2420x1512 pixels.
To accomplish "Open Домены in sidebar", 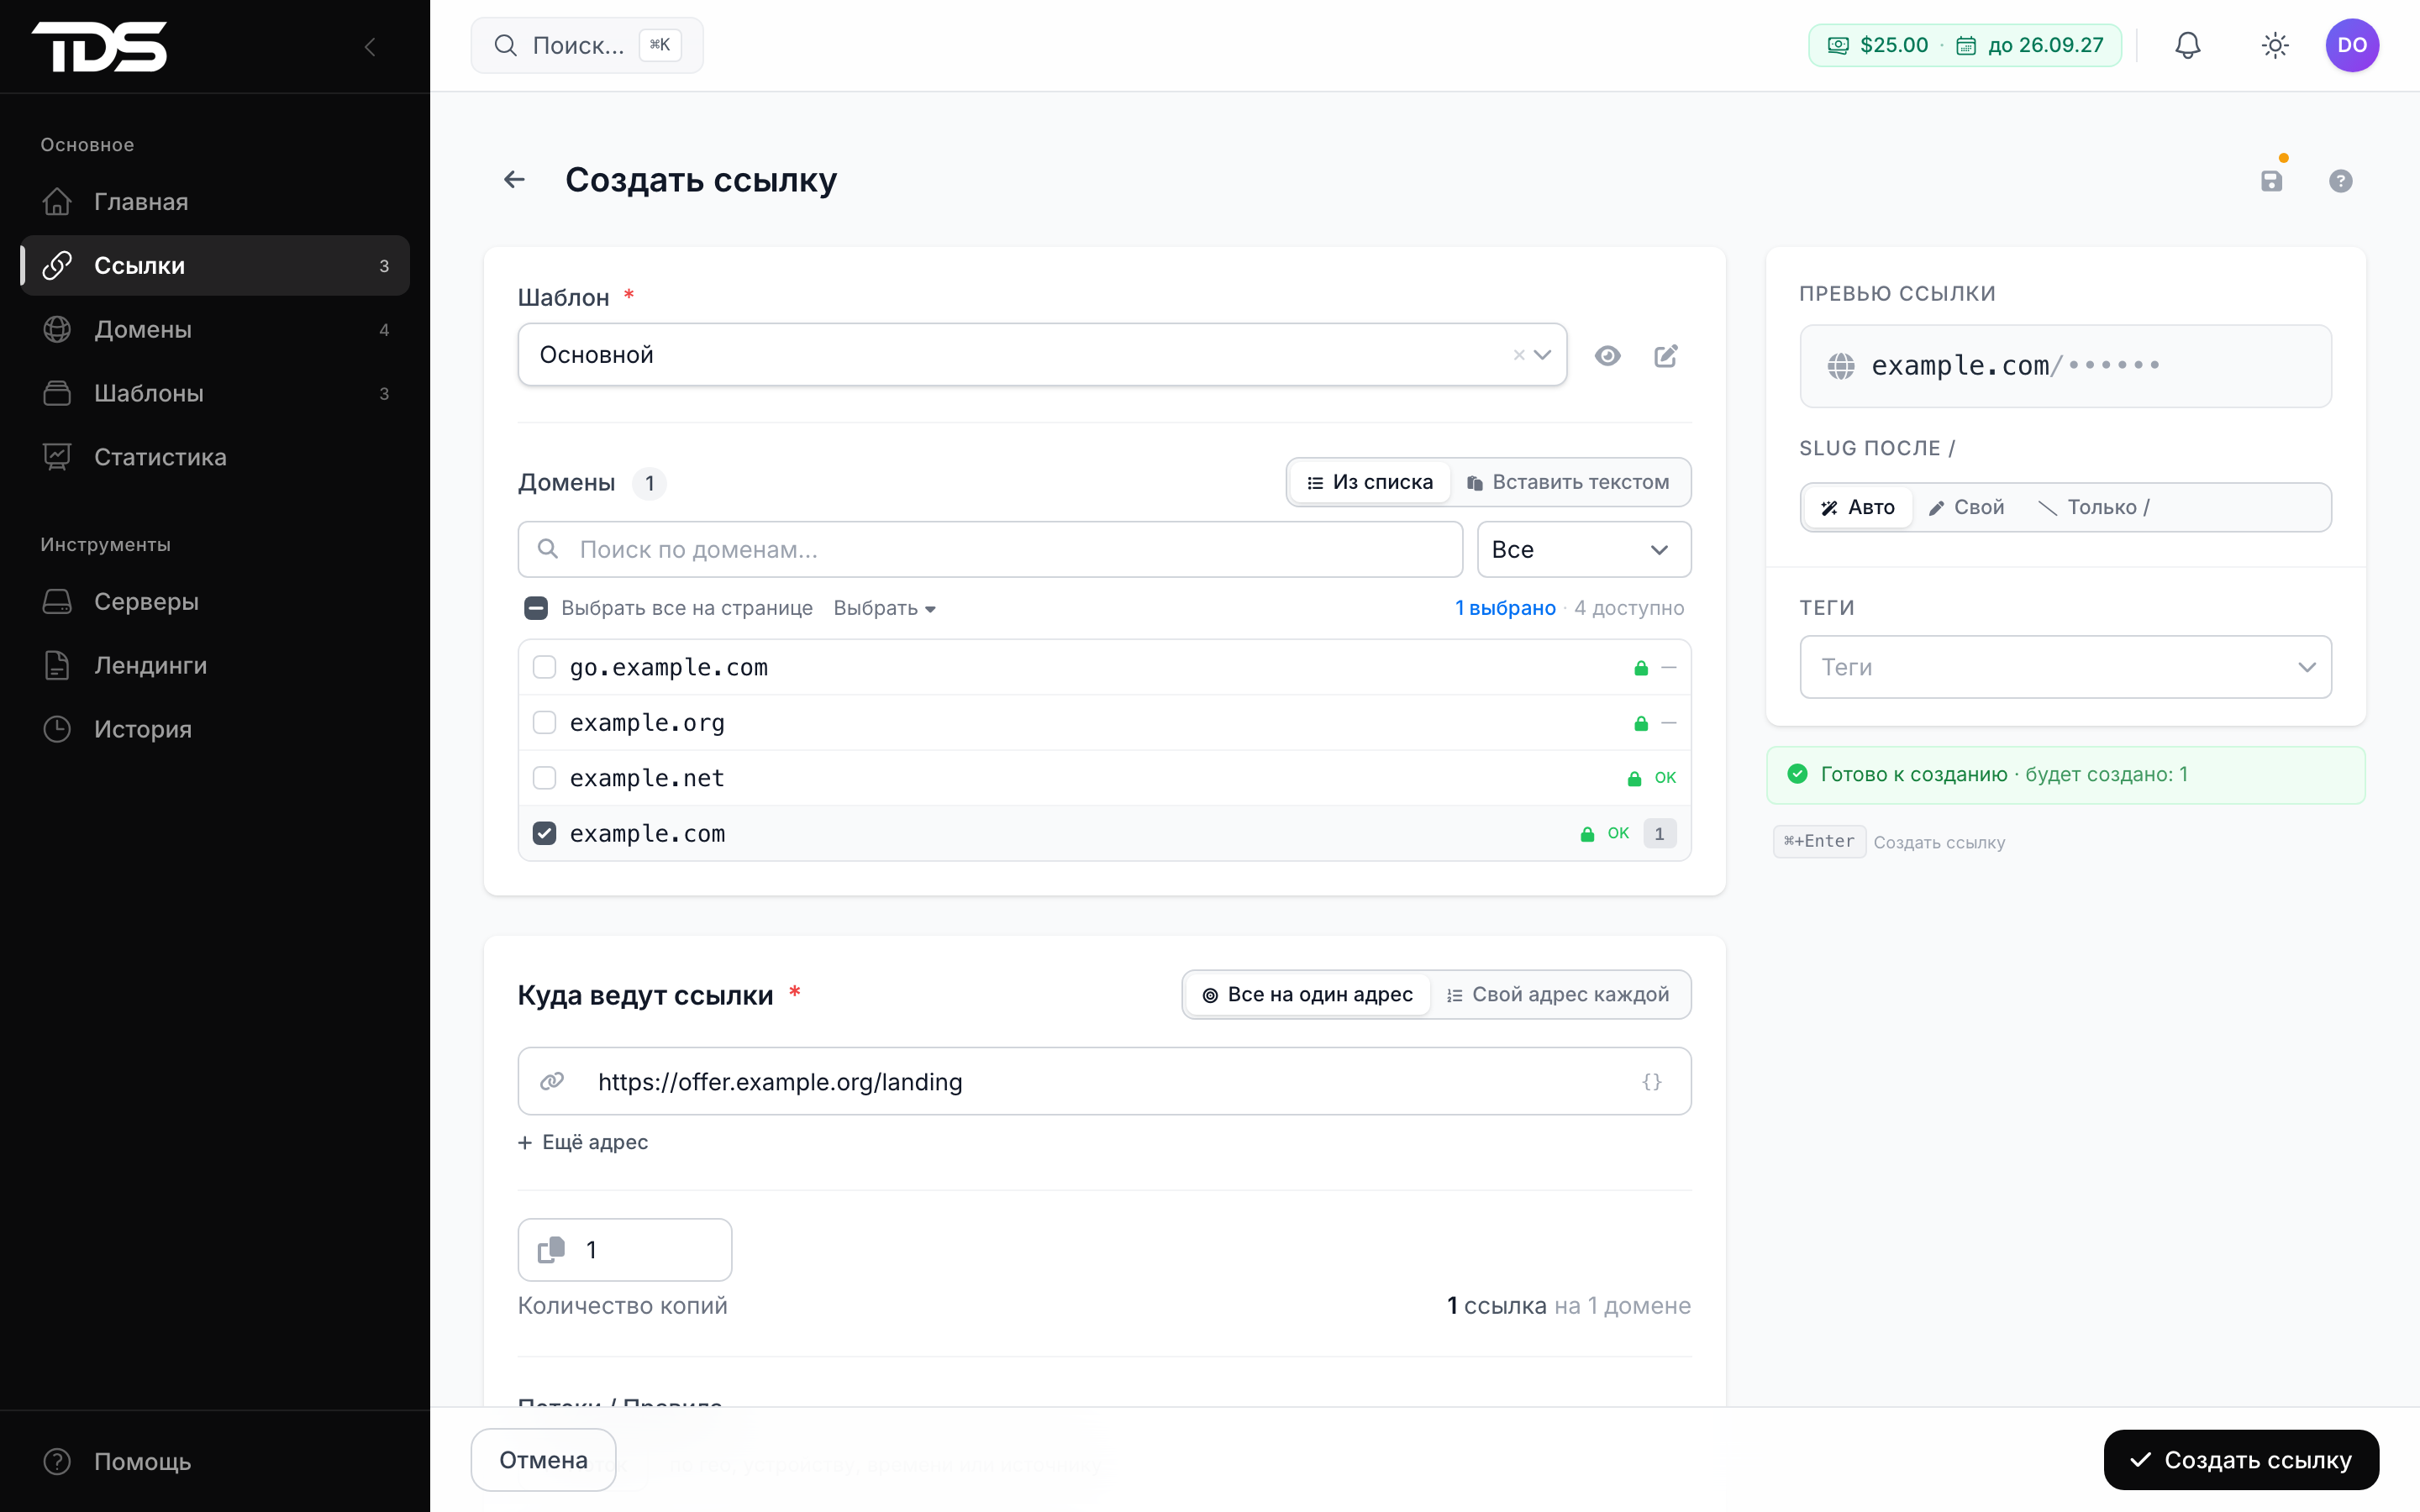I will (x=215, y=329).
